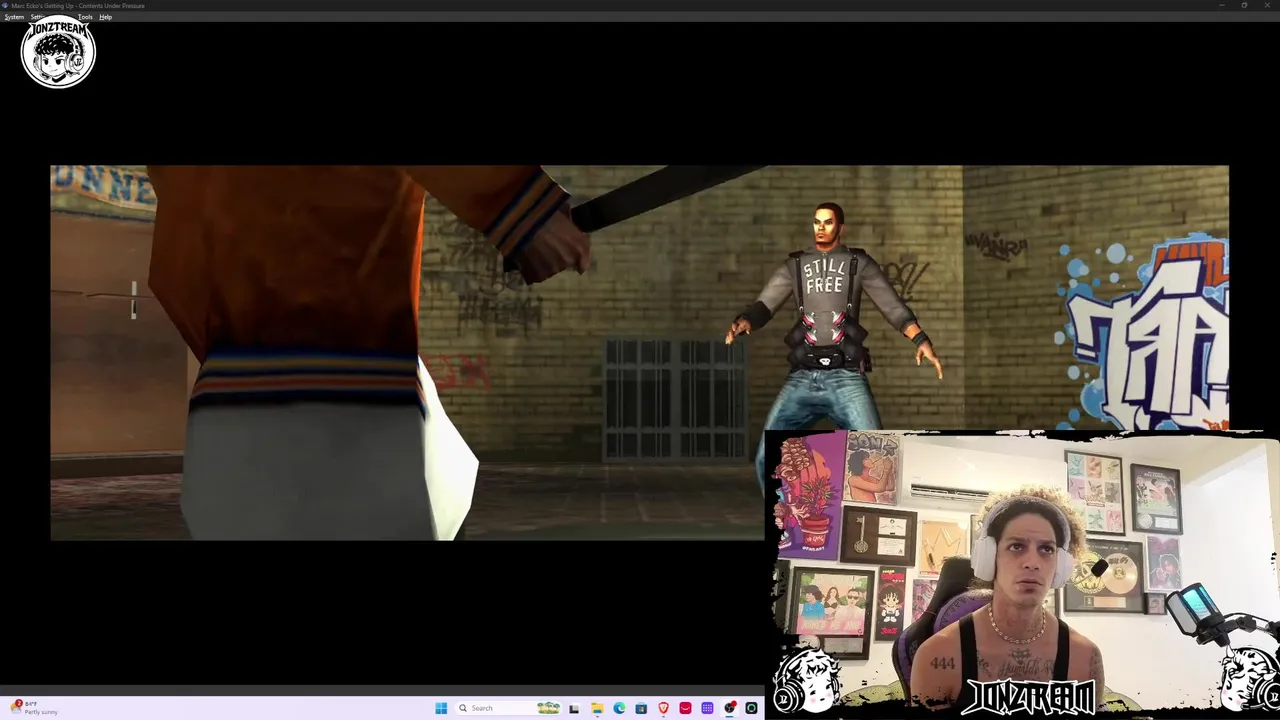Launch Microsoft Edge from the taskbar

point(619,708)
